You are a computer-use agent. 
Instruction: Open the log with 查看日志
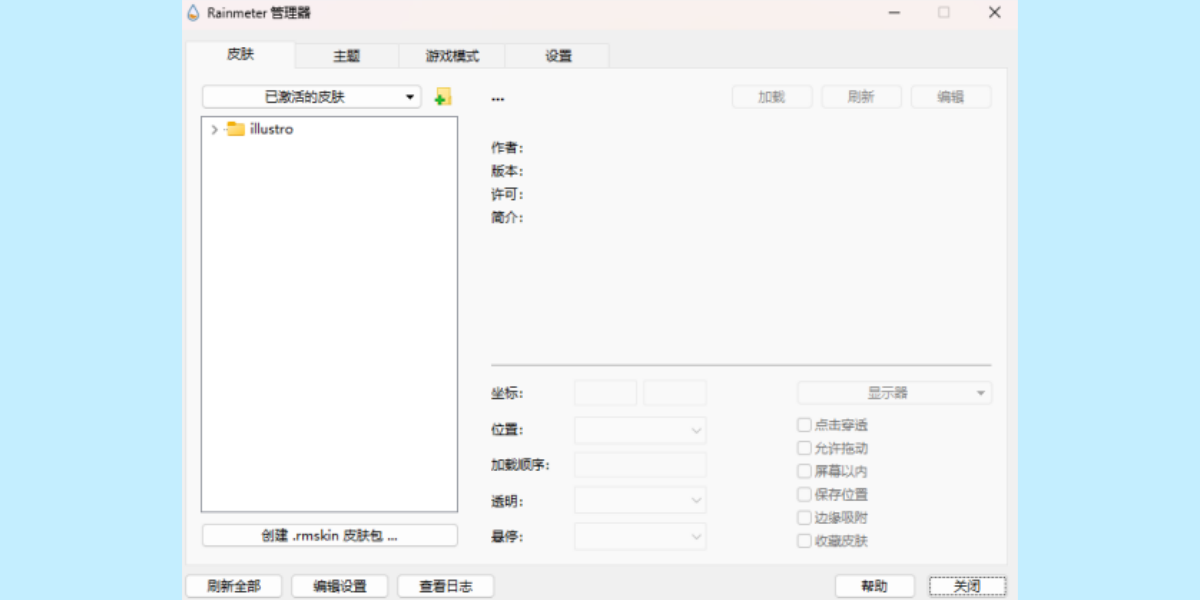(x=446, y=586)
